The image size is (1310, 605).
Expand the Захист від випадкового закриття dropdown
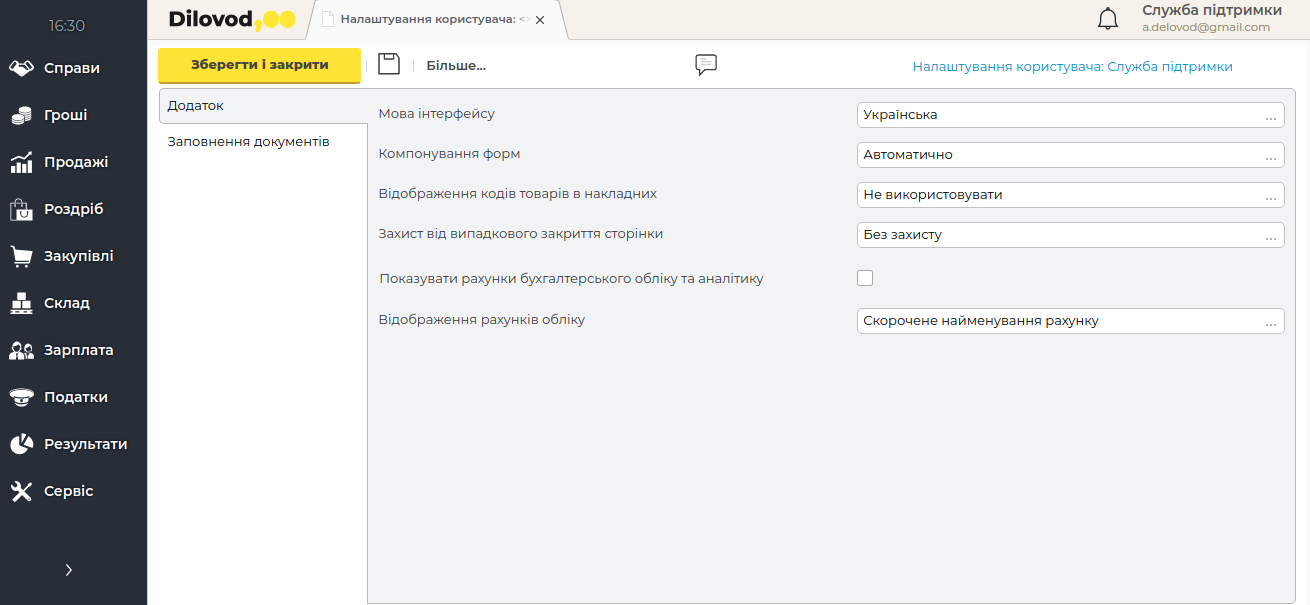(1271, 235)
